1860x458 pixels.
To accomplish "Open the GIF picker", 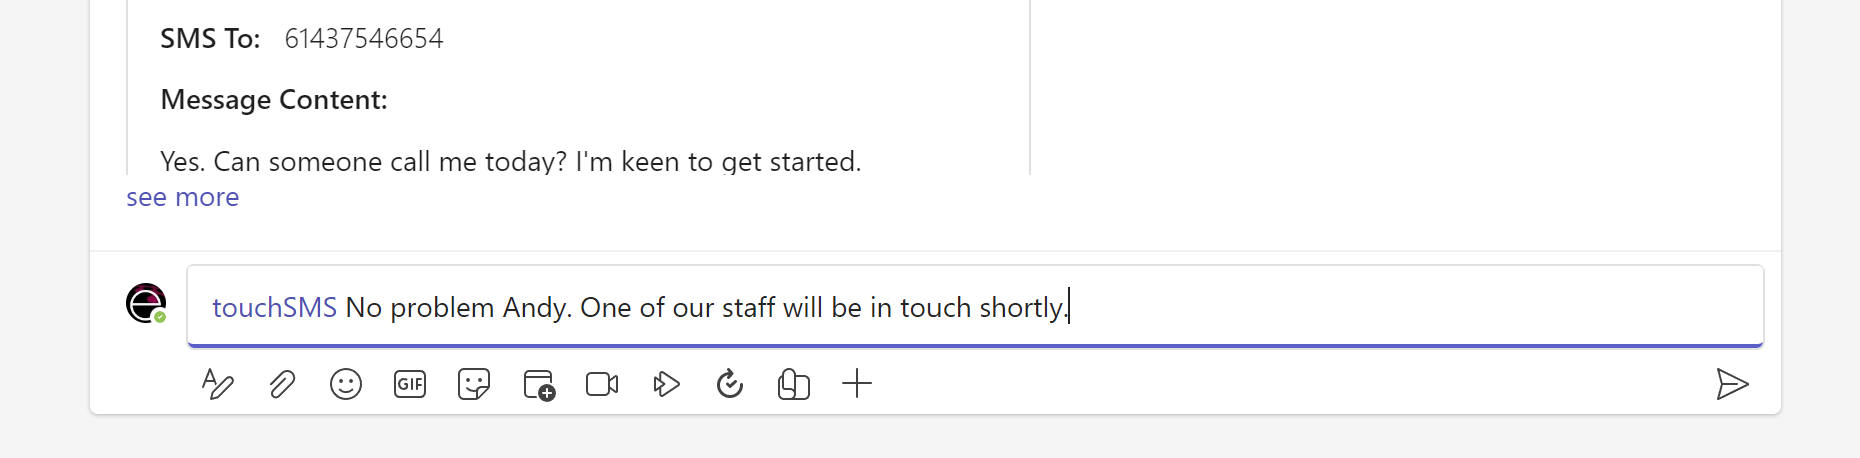I will point(410,384).
